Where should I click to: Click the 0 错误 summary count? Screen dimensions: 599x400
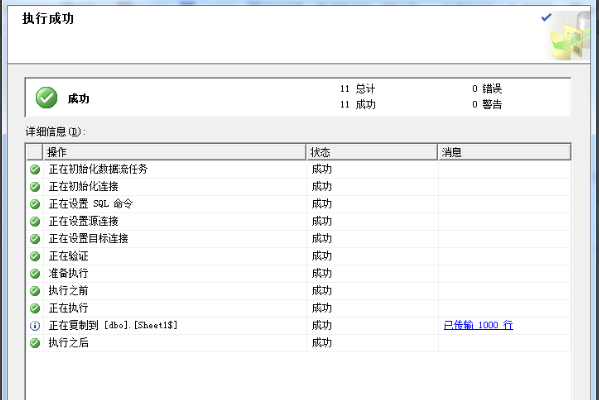(x=487, y=89)
